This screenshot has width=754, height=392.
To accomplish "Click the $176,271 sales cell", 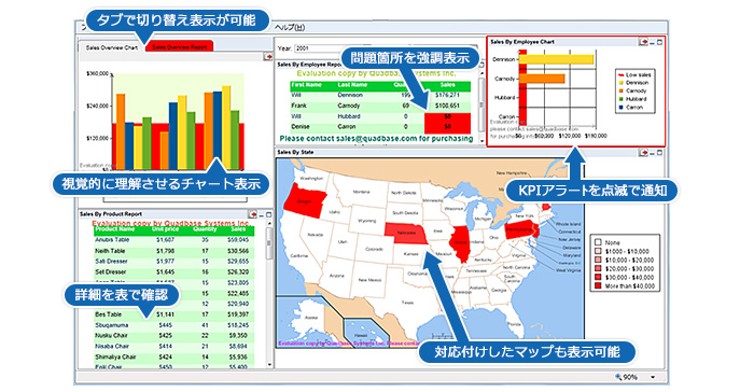I will point(447,95).
